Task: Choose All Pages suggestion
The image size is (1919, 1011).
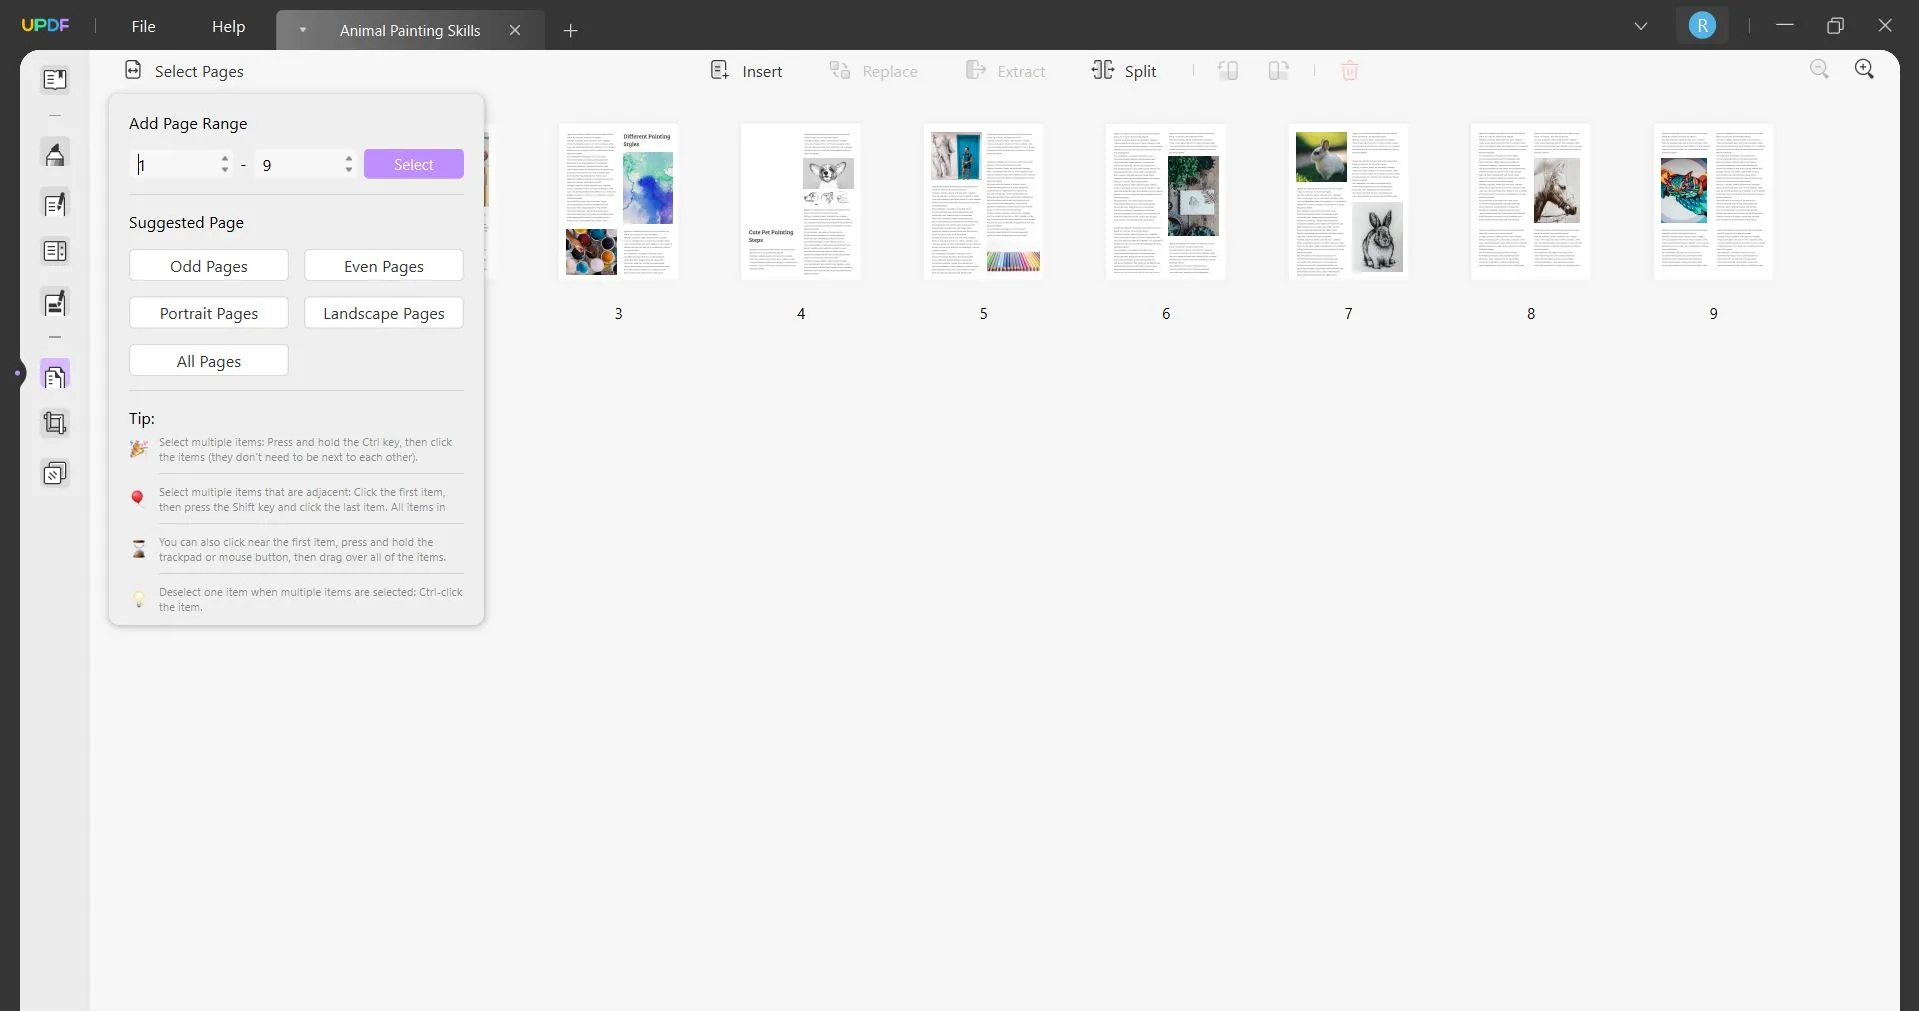Action: click(209, 361)
